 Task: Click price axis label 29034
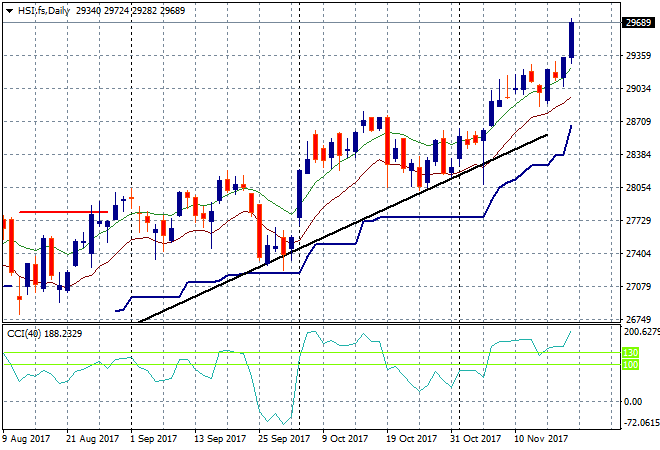click(x=638, y=88)
